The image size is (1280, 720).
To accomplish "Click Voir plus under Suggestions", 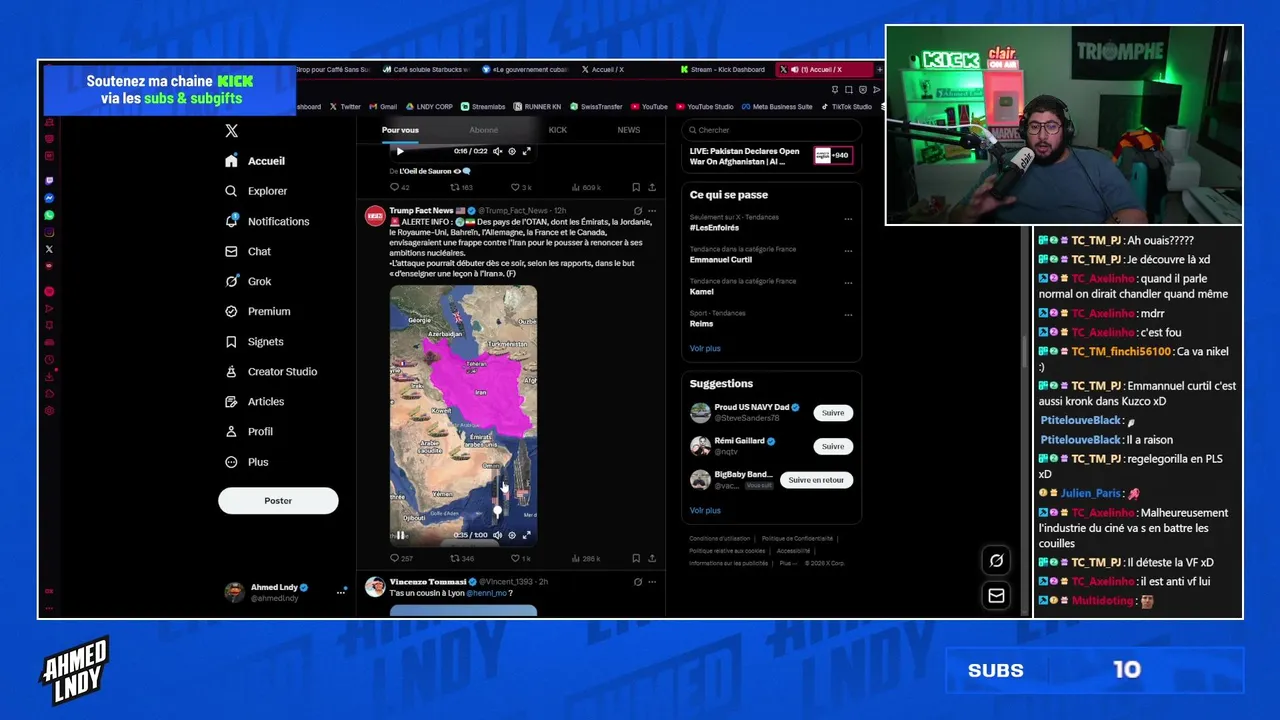I will pos(705,510).
